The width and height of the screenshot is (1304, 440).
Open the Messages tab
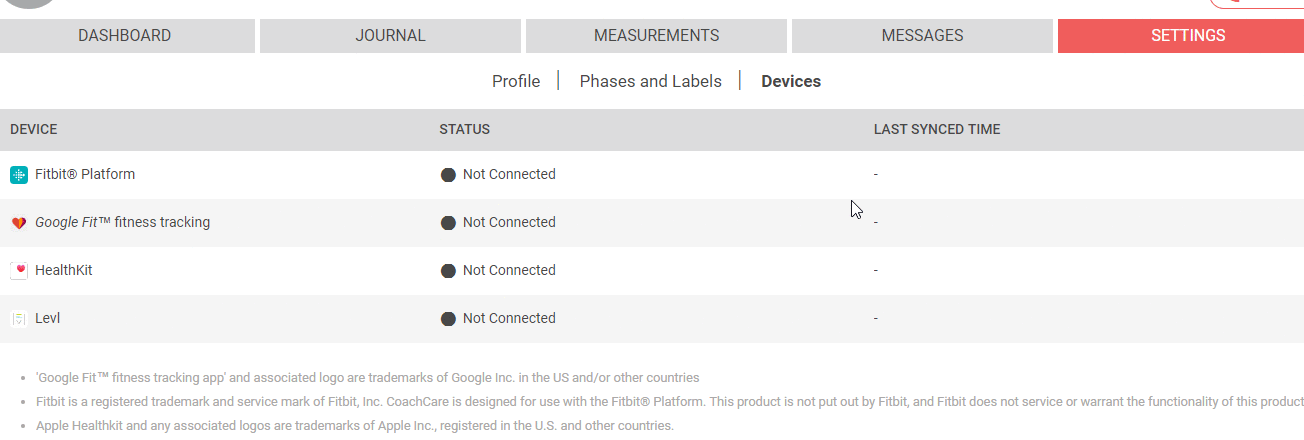click(x=922, y=36)
